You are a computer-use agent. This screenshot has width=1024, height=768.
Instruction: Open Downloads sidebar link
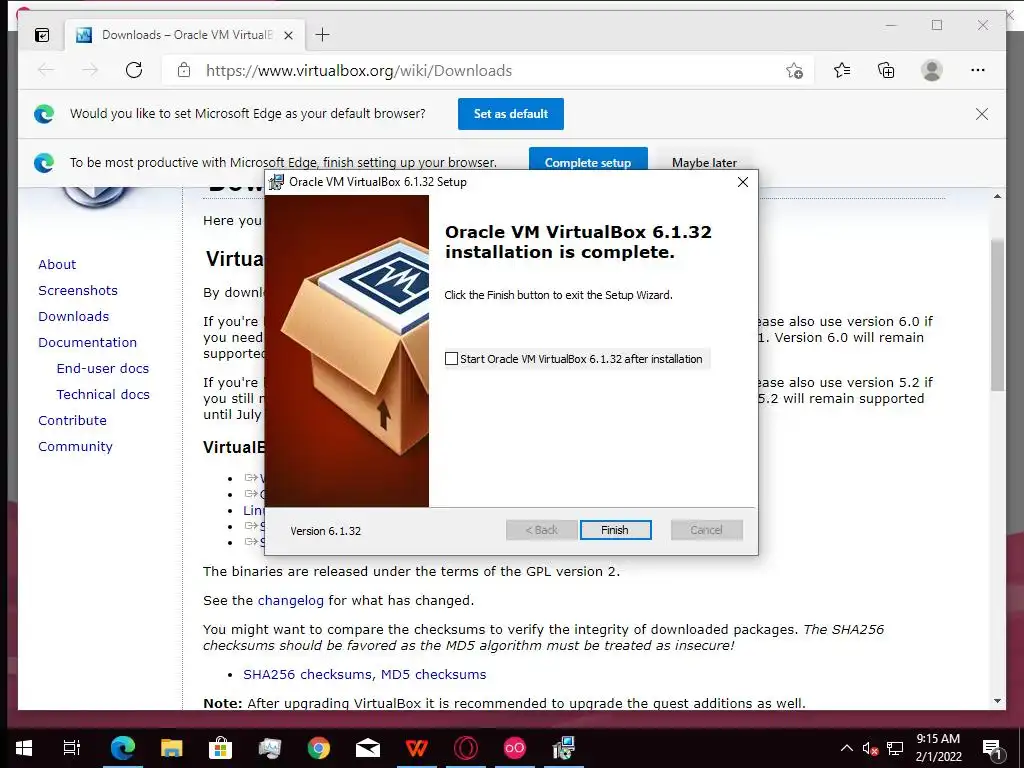coord(74,316)
